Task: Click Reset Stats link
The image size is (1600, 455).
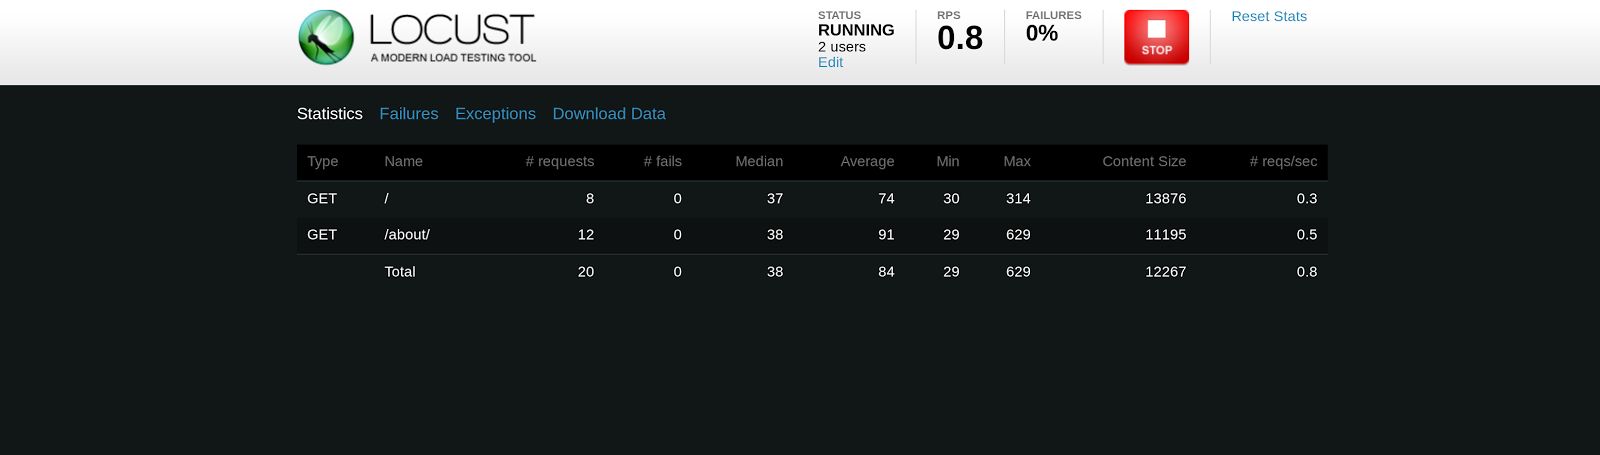Action: [x=1268, y=16]
